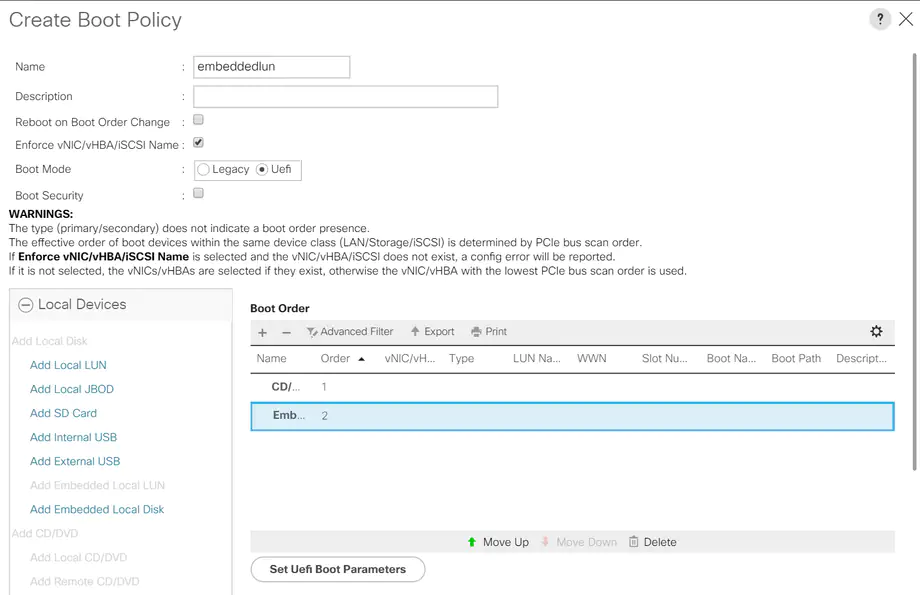Open the table settings gear icon
Screen dimensions: 920x595
click(x=876, y=332)
